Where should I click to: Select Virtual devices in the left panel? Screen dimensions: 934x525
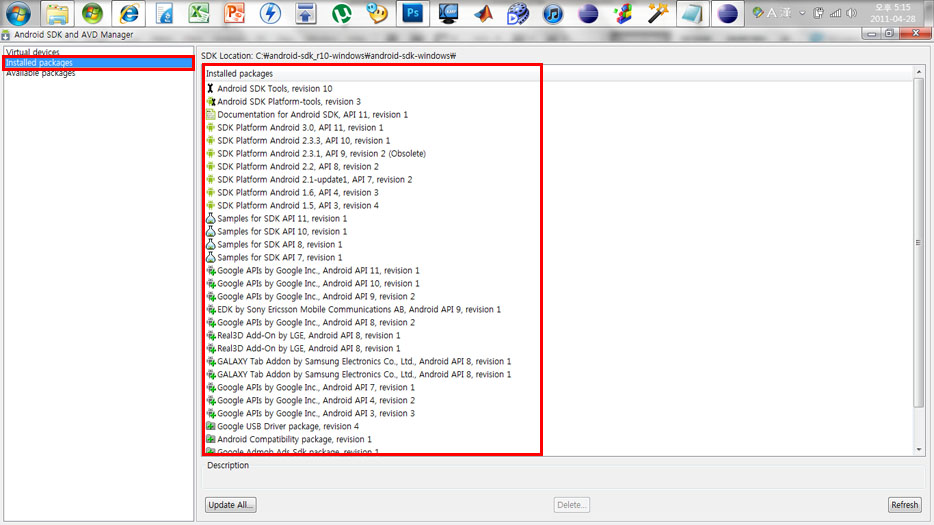(32, 52)
